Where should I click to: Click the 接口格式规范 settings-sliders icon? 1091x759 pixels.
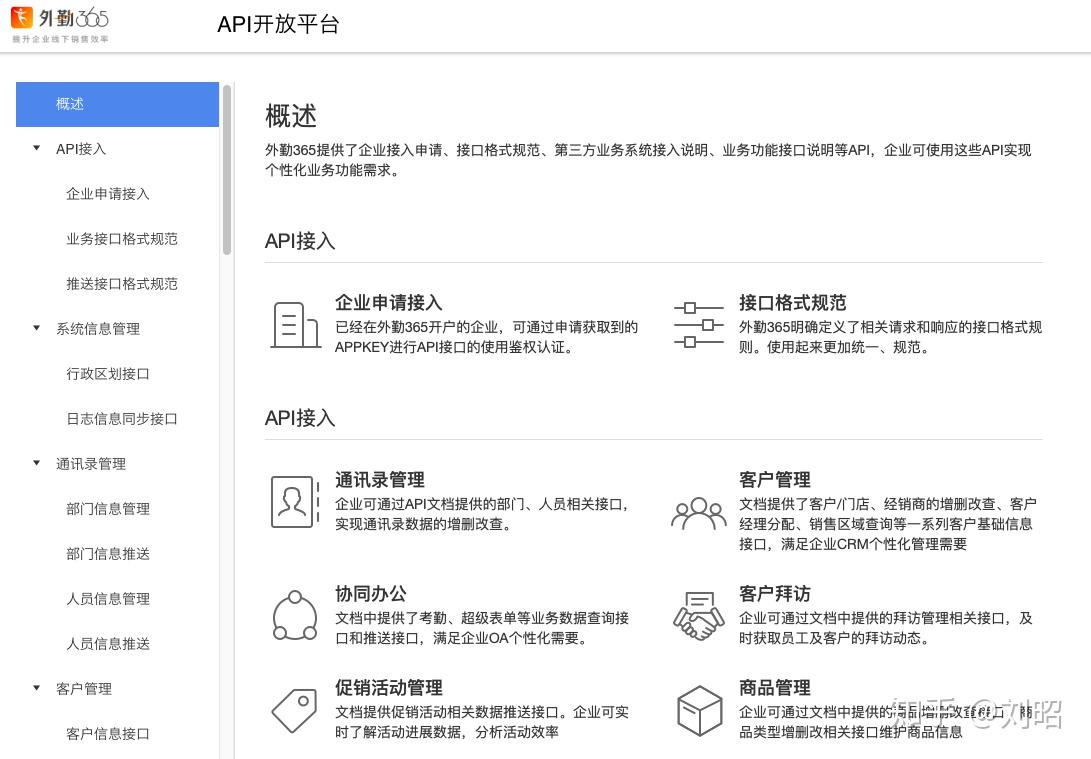698,323
